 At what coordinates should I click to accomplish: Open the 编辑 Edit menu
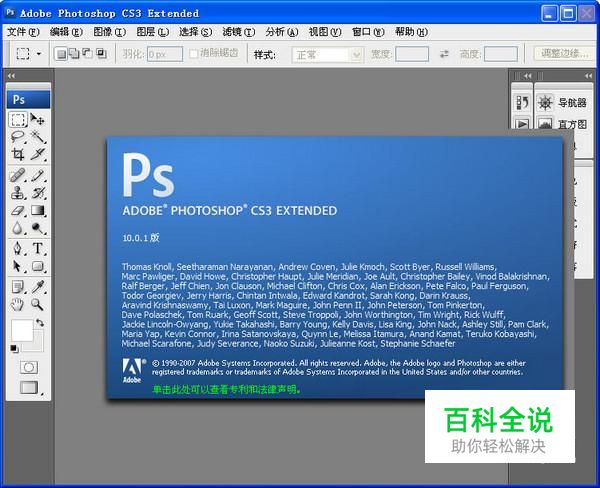point(66,32)
